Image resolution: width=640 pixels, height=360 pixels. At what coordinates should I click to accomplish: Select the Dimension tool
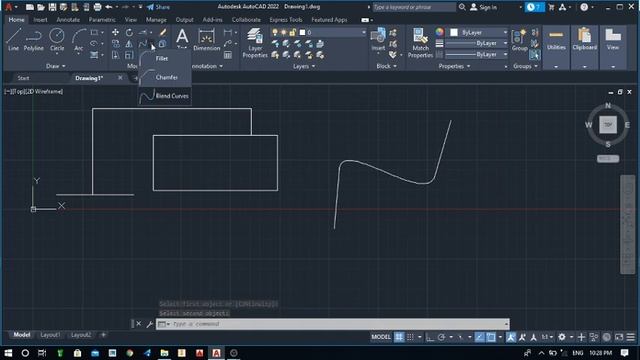(x=207, y=40)
